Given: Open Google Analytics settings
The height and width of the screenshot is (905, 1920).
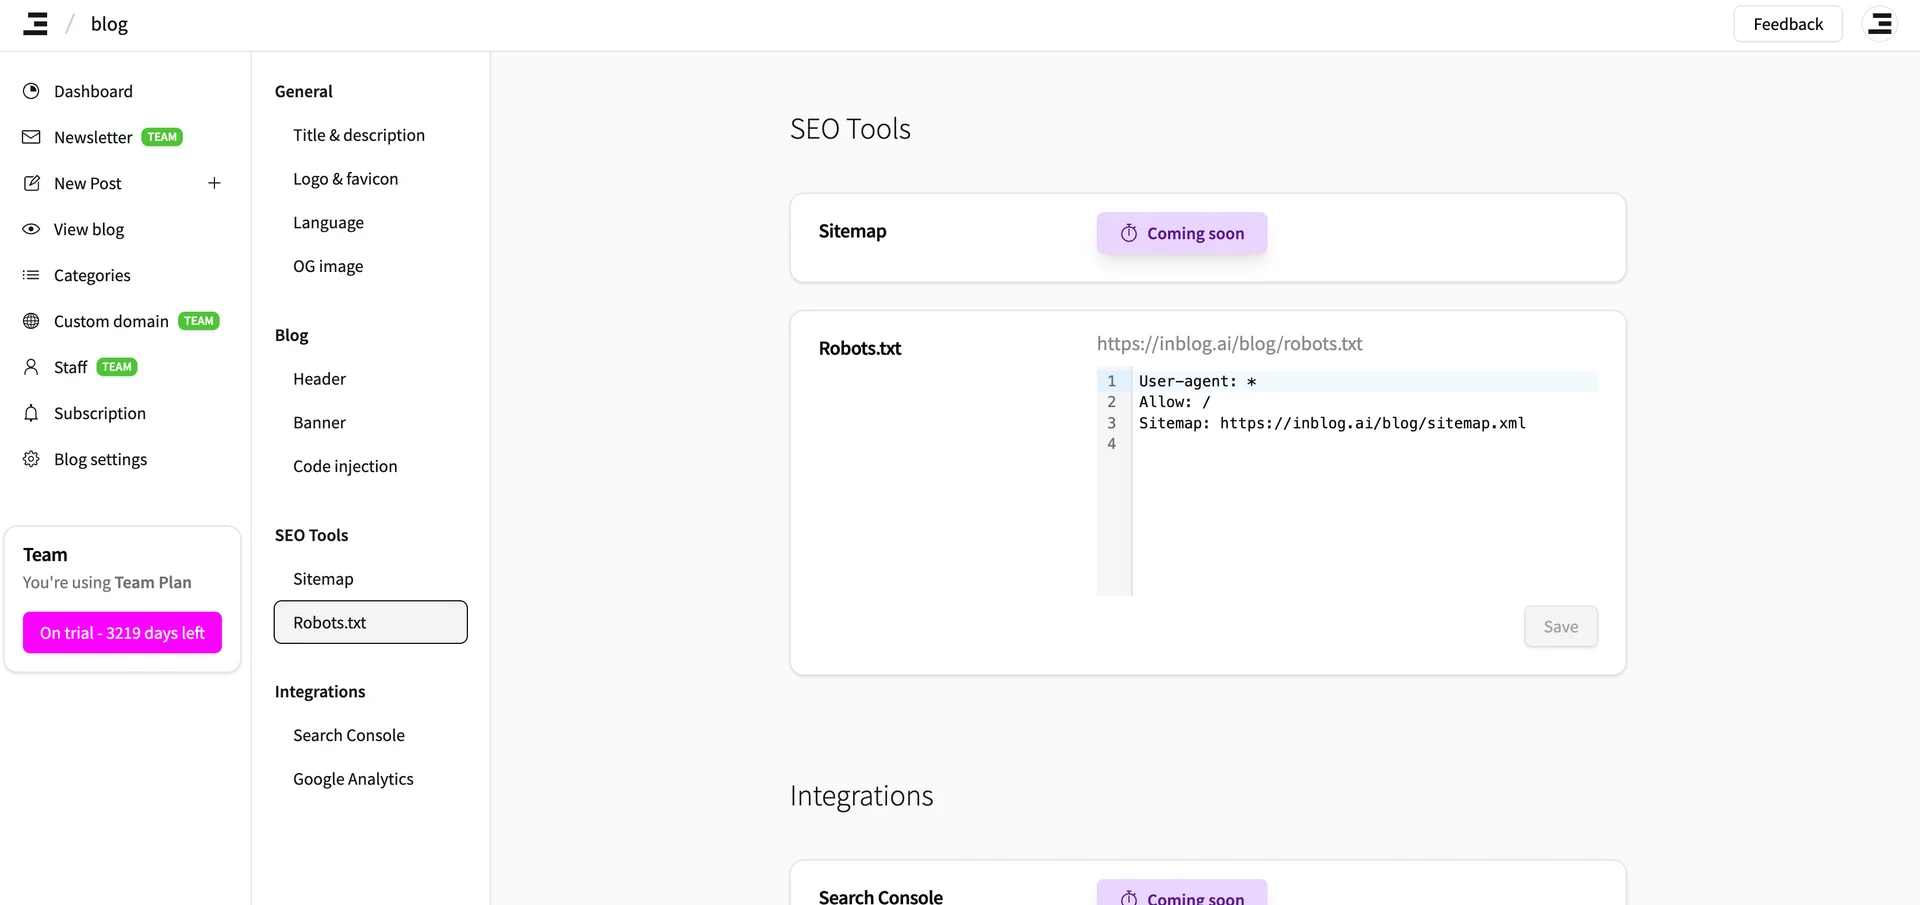Looking at the screenshot, I should point(353,778).
